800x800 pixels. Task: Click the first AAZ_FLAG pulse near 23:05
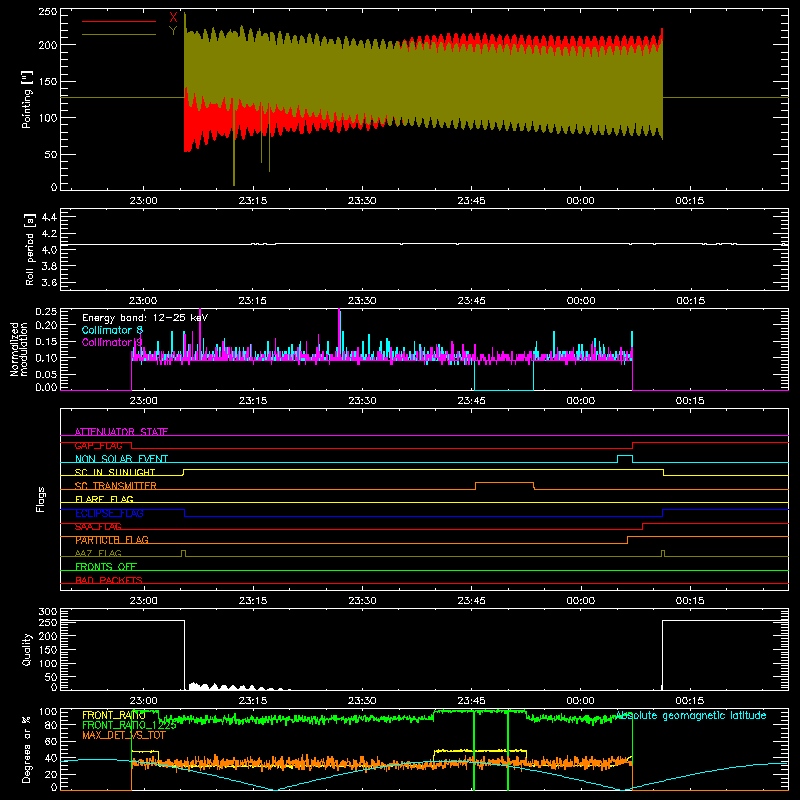point(184,553)
